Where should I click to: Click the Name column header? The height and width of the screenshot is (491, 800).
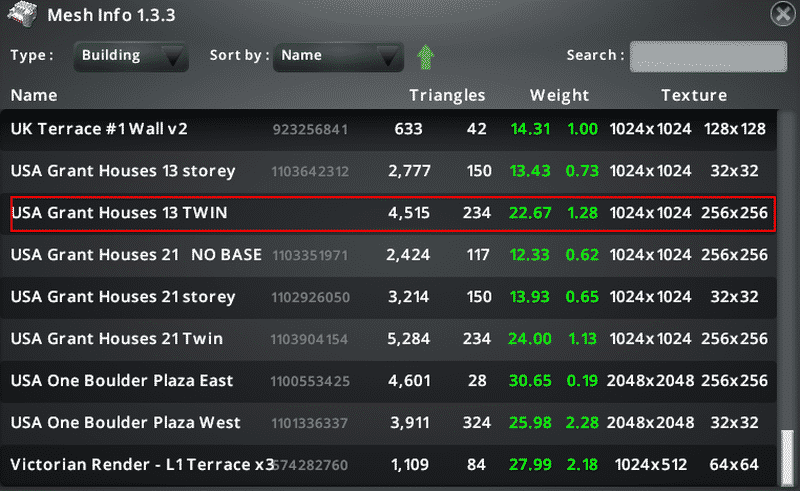[x=34, y=96]
